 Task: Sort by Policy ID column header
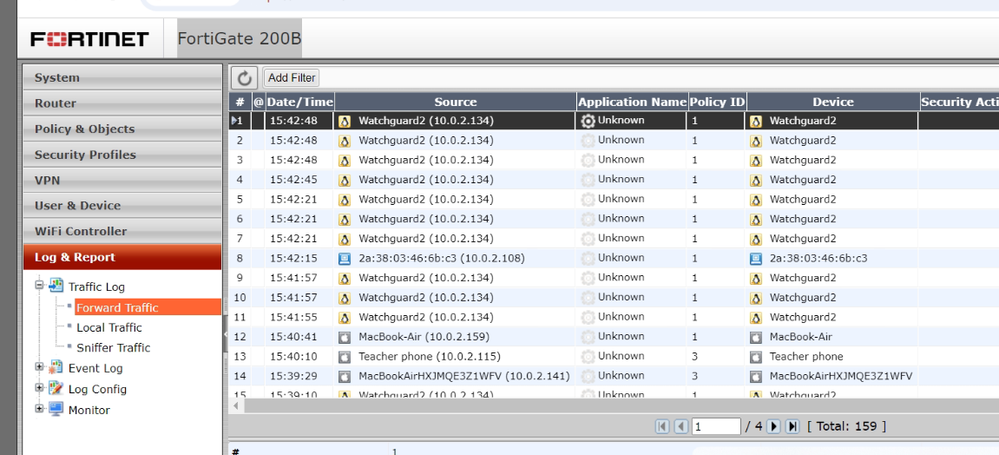coord(717,102)
